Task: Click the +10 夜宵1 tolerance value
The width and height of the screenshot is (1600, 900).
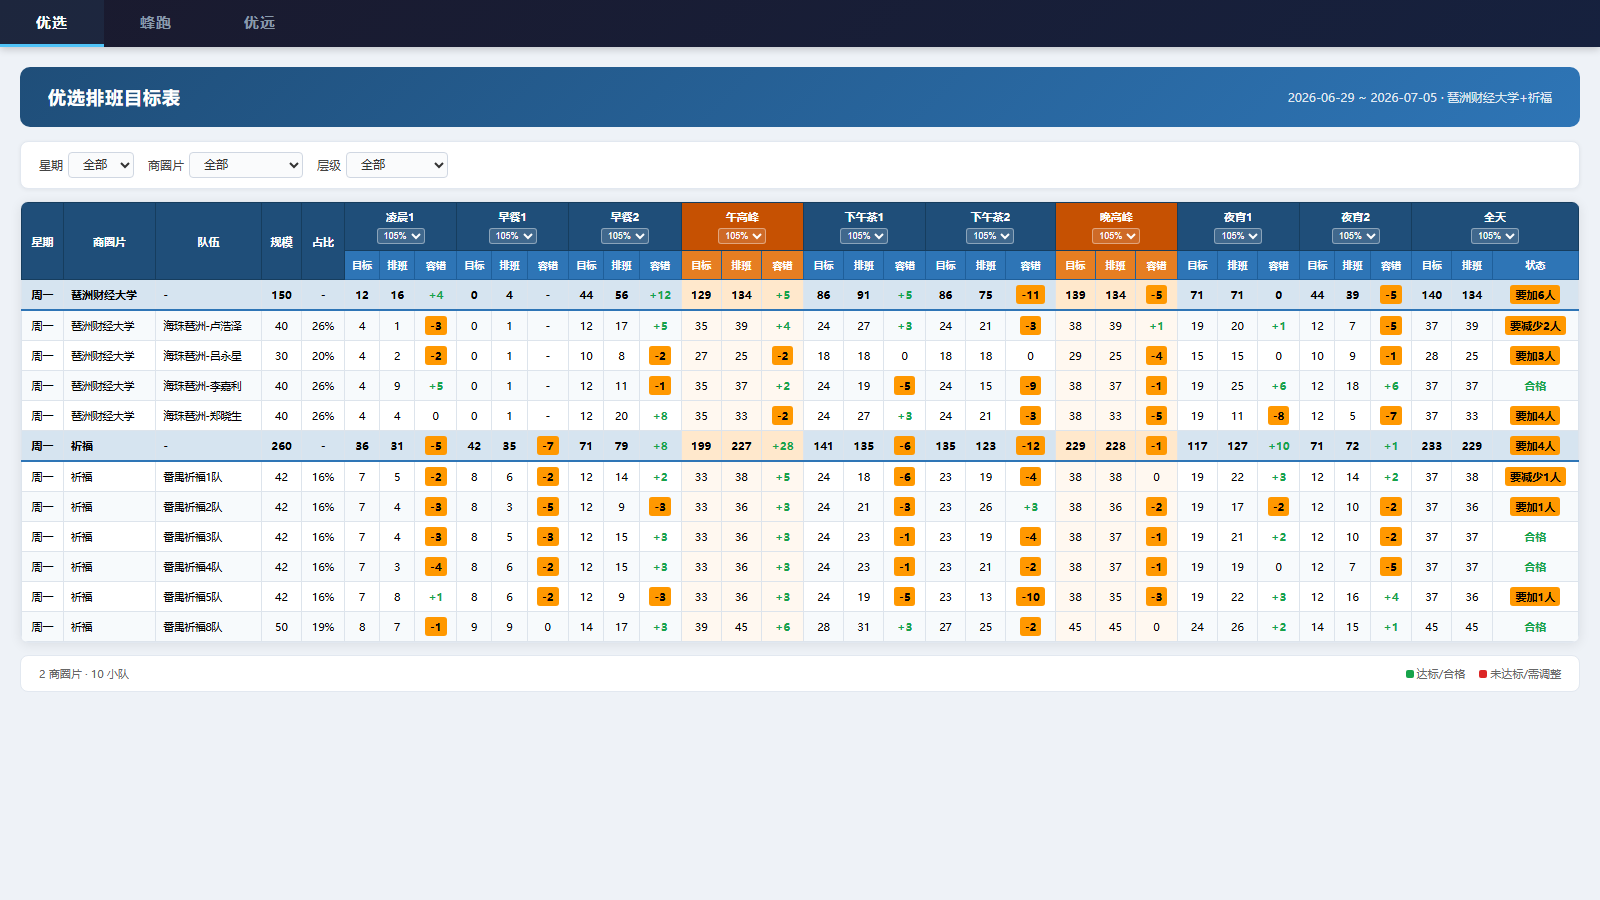Action: (1278, 446)
